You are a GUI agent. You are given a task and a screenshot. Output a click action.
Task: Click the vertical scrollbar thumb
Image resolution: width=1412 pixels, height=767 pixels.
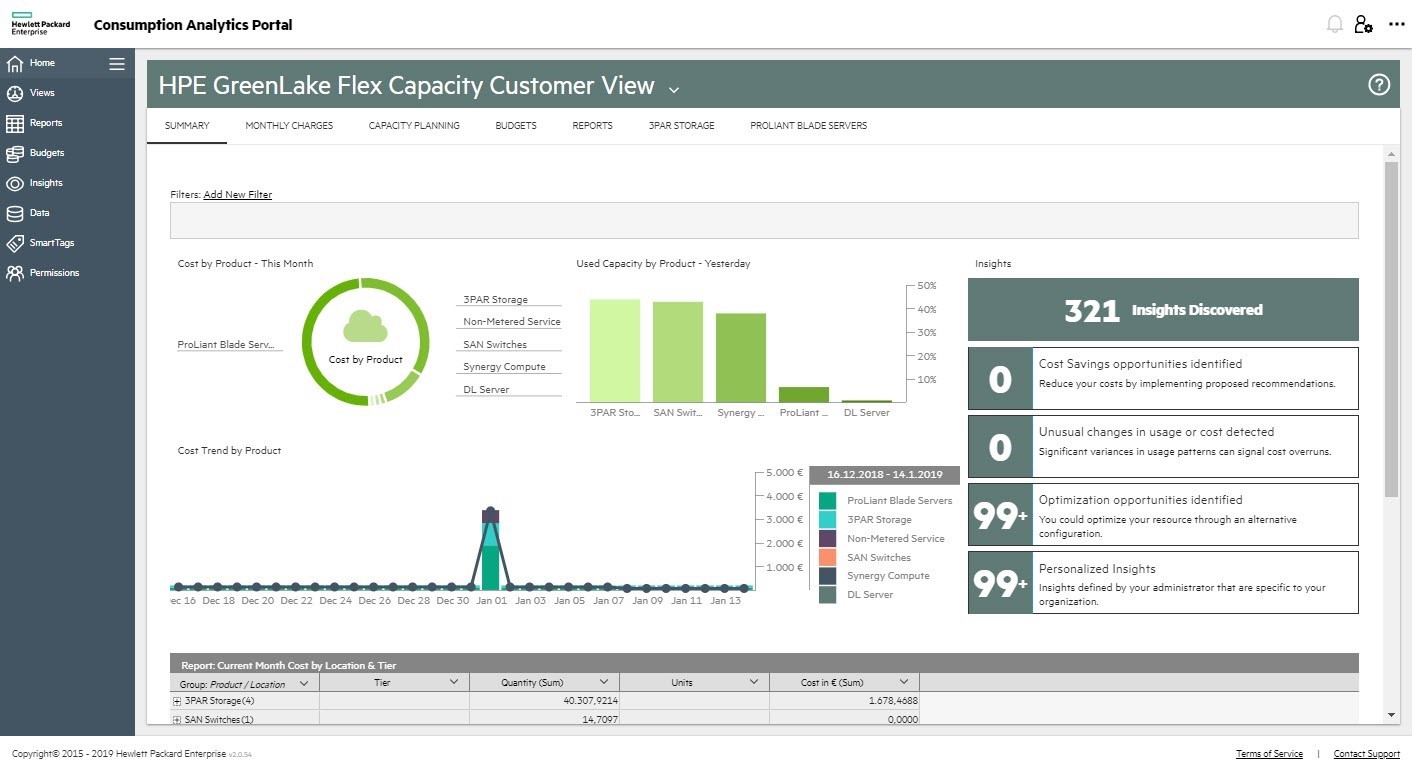(x=1391, y=328)
